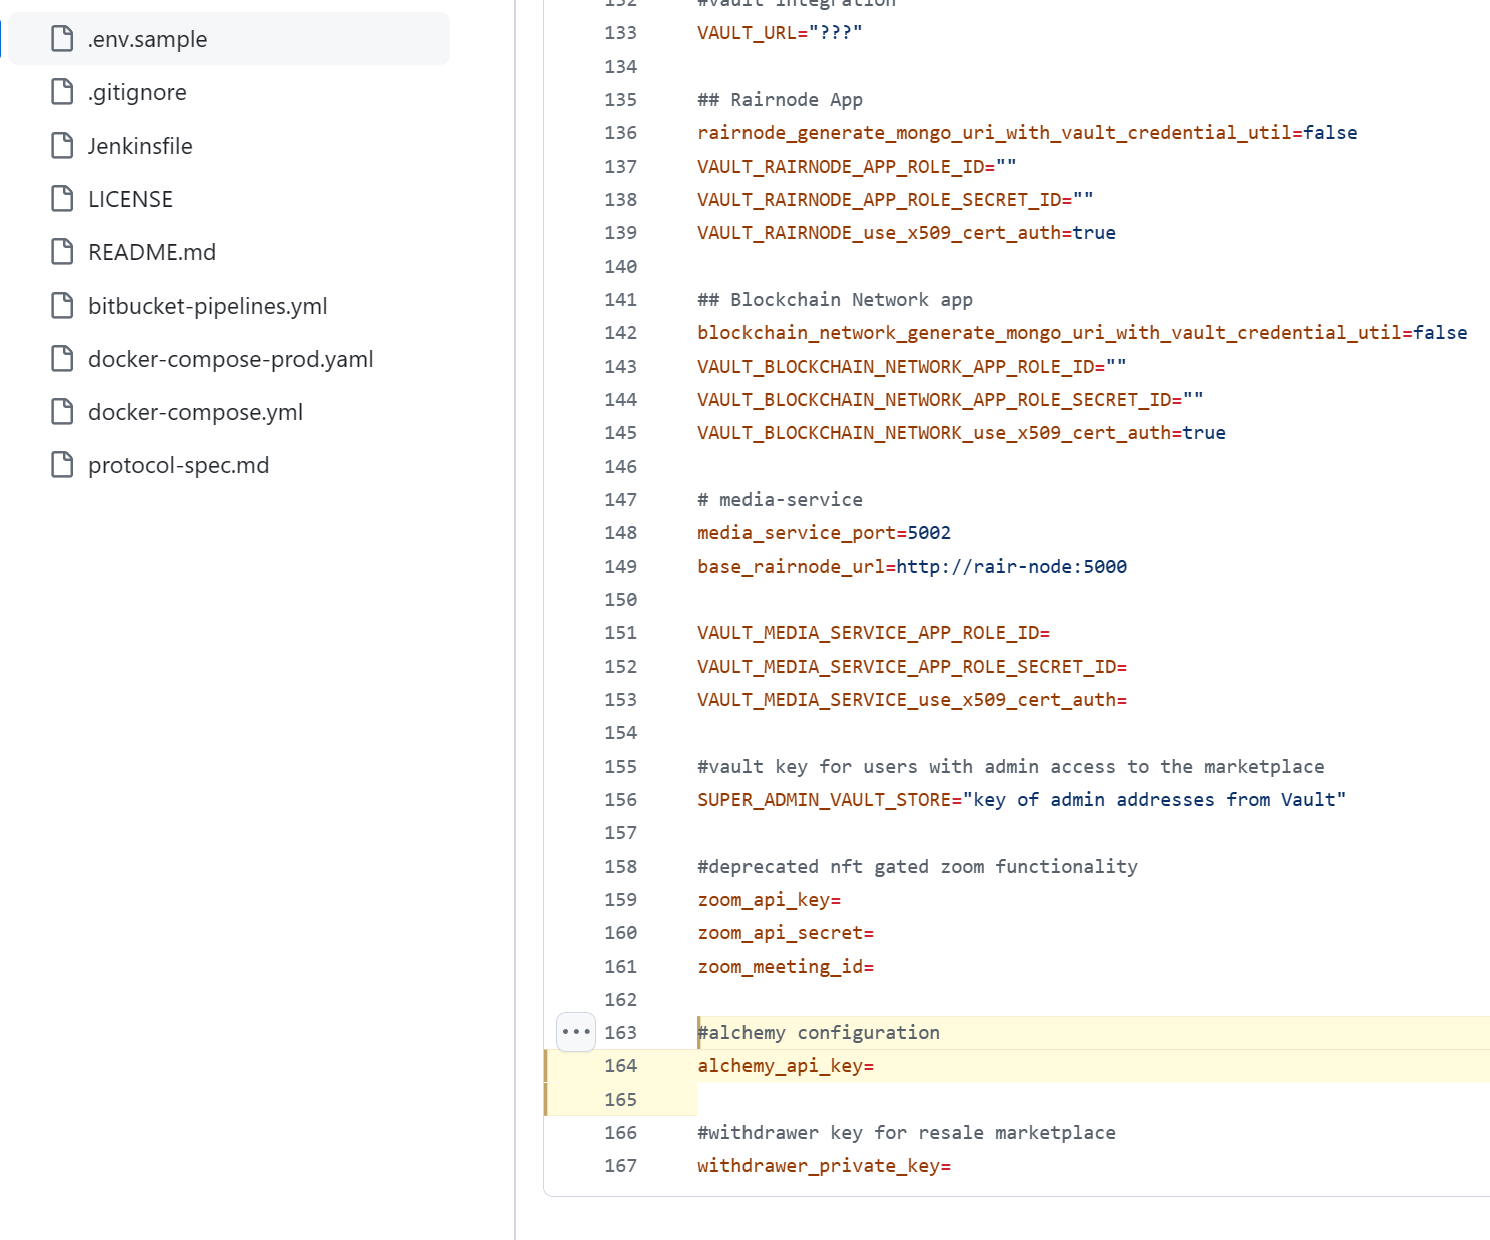The width and height of the screenshot is (1490, 1240).
Task: Click the Jenkinsfile file icon
Action: point(62,146)
